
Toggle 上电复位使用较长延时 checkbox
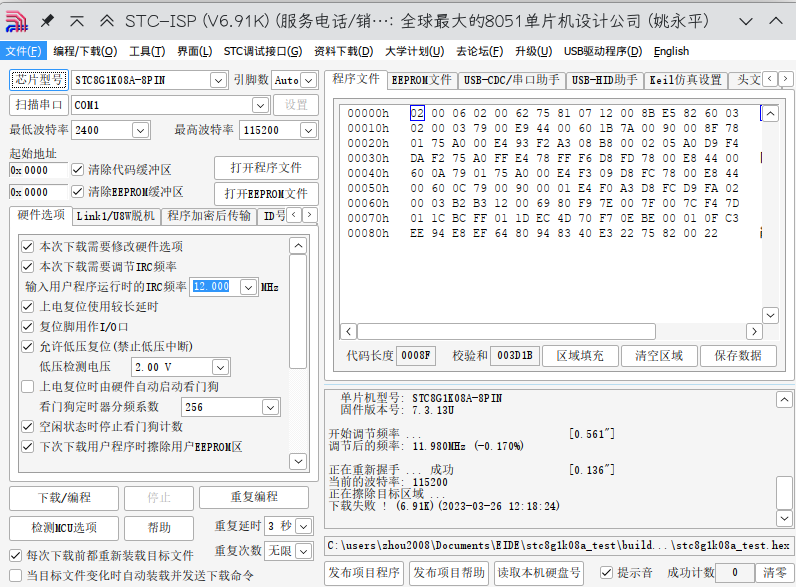(x=27, y=307)
